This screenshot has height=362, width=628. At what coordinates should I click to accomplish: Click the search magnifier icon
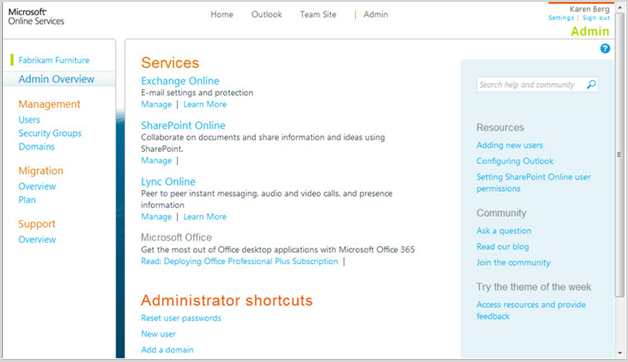pyautogui.click(x=591, y=84)
